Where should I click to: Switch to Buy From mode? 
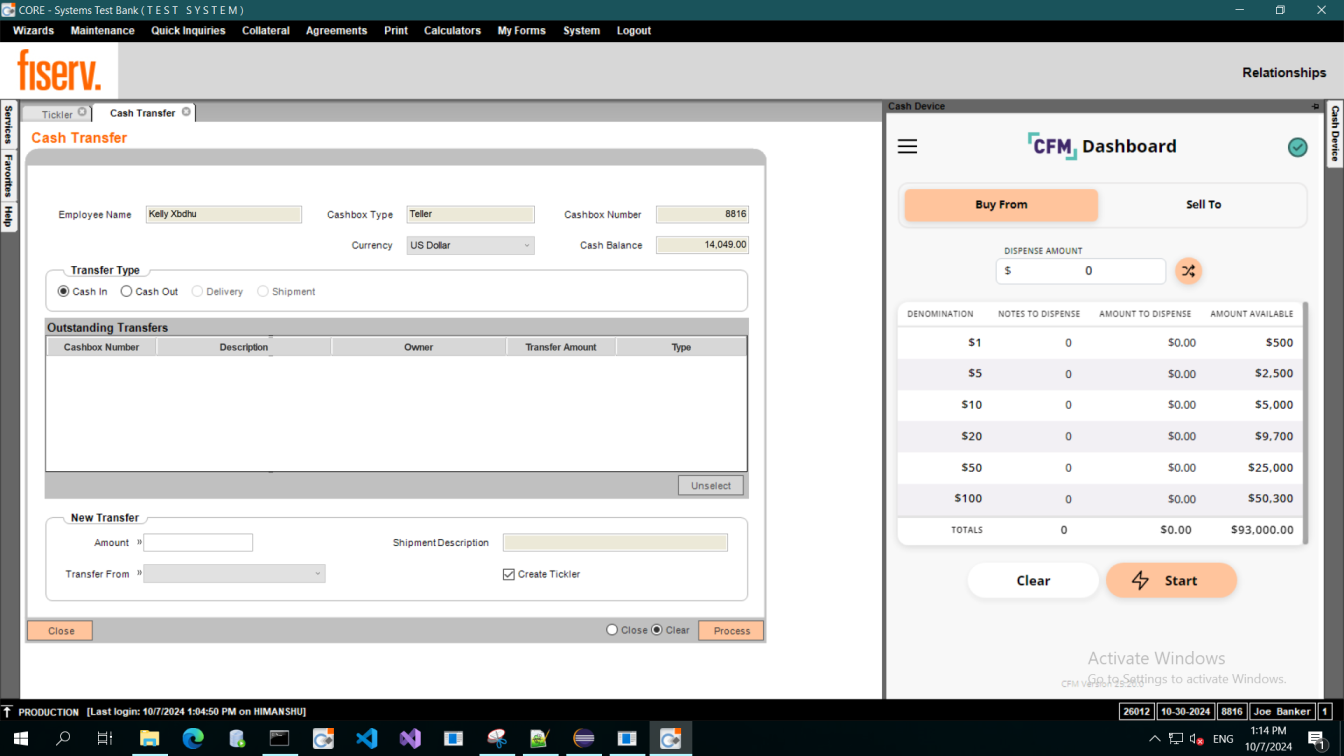1001,205
